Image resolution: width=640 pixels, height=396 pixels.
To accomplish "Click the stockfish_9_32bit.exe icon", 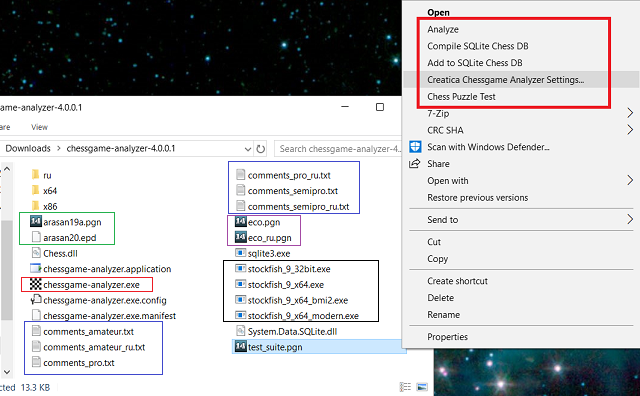I will pyautogui.click(x=241, y=268).
